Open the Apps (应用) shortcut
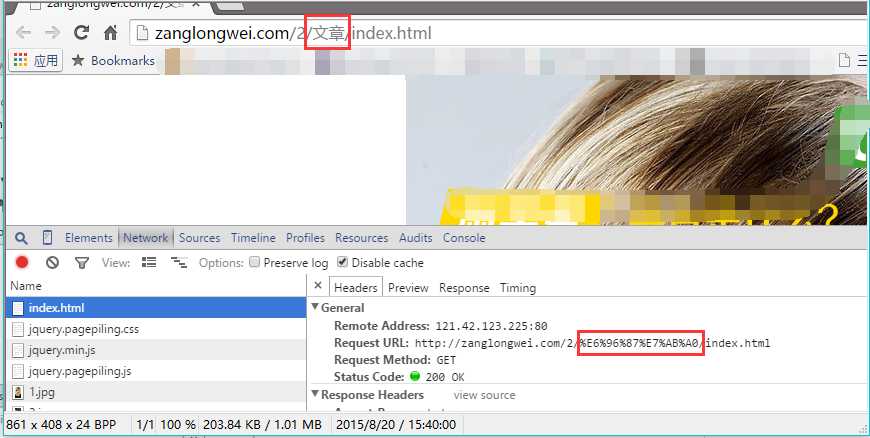 pos(36,60)
